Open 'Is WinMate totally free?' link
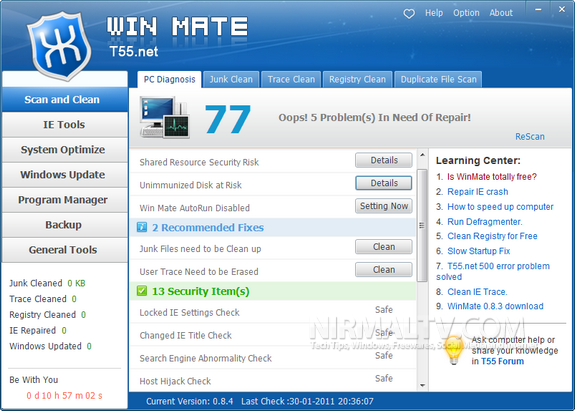 [491, 177]
